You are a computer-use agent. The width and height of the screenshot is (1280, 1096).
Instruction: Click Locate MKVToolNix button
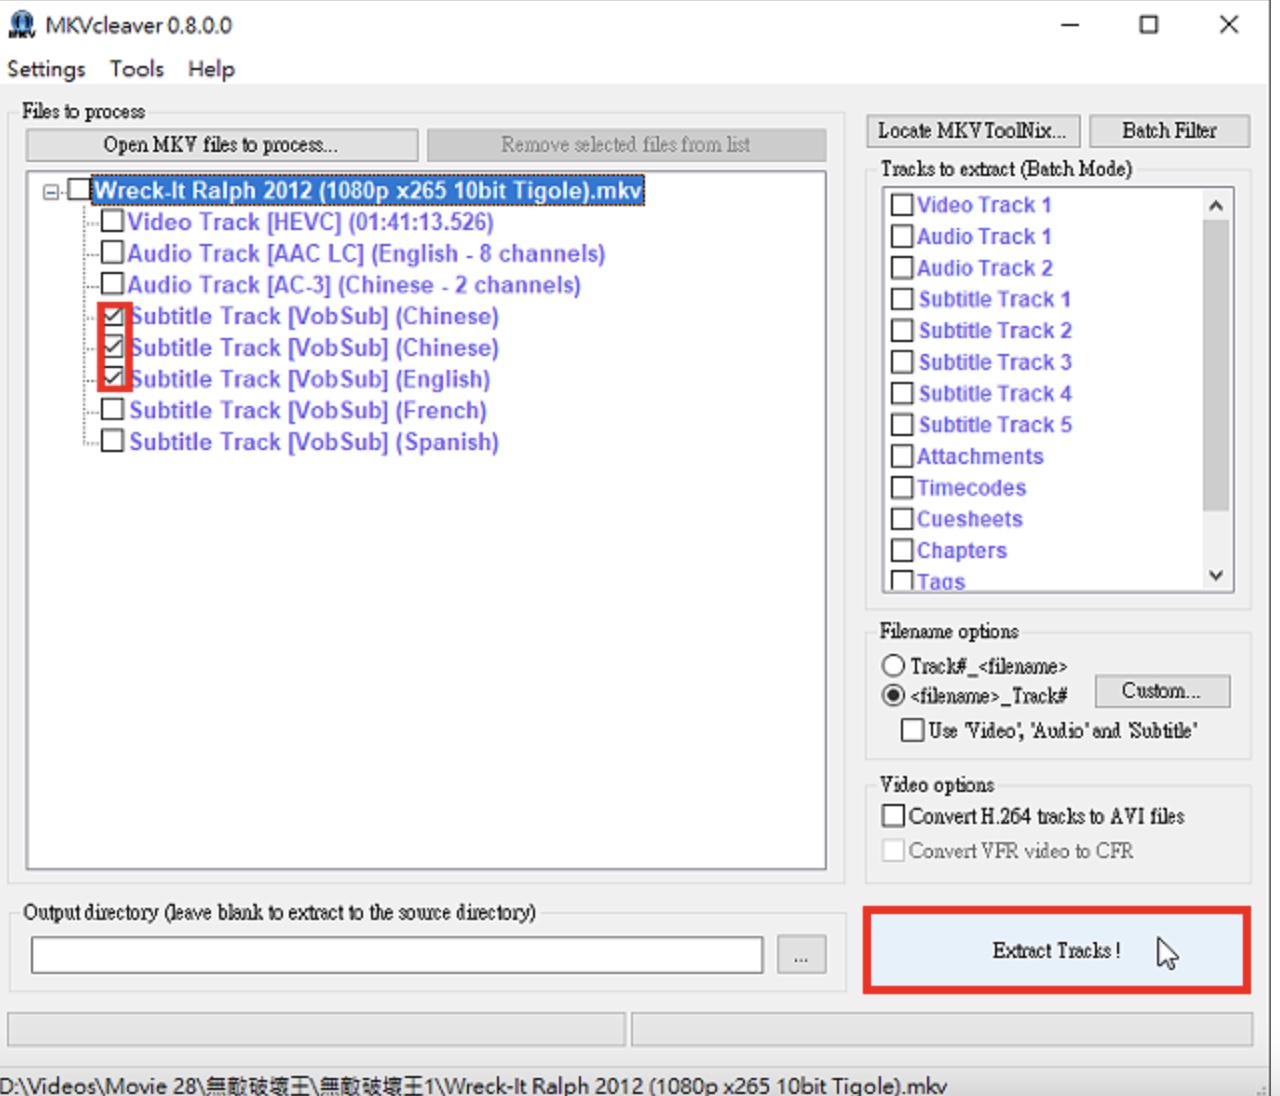973,131
